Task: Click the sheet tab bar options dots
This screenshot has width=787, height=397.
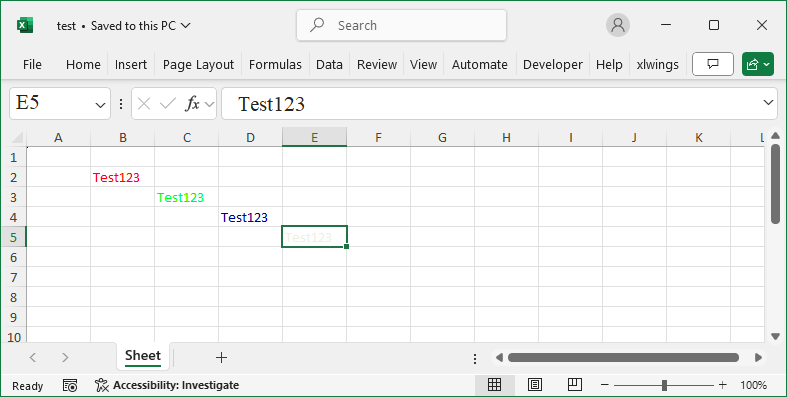Action: (x=475, y=358)
